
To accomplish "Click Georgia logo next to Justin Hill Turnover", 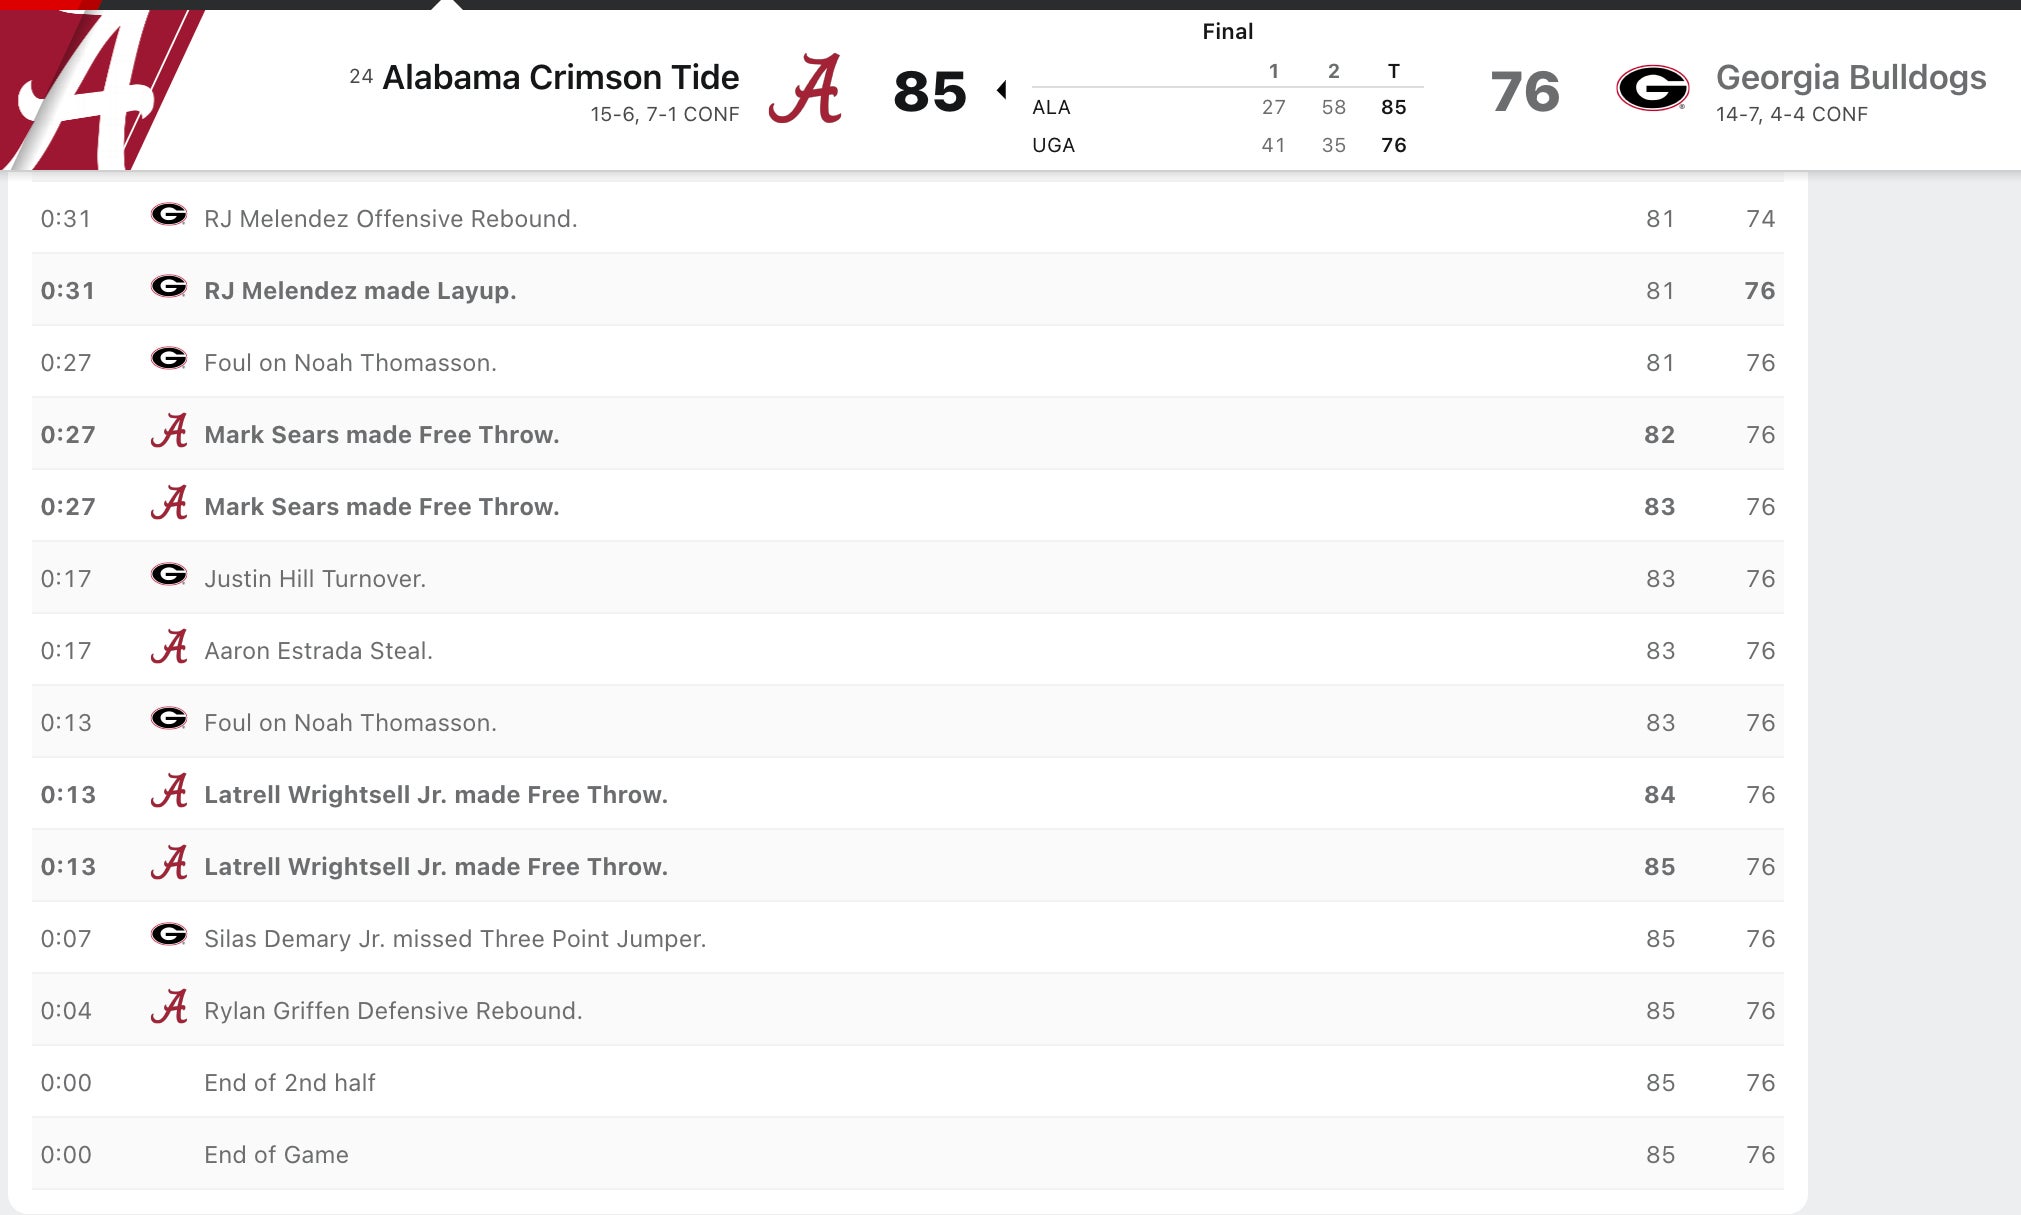I will 169,575.
